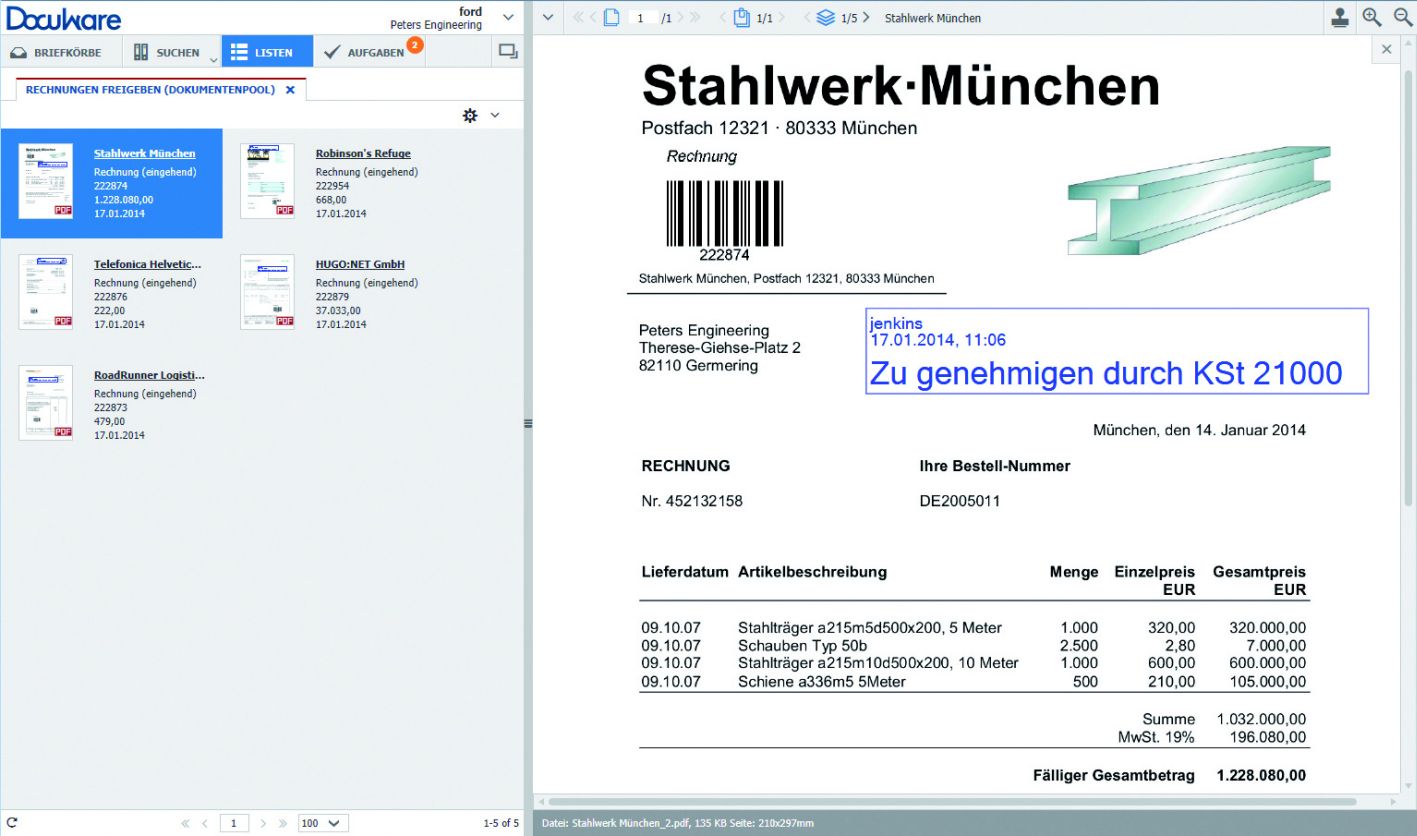1417x836 pixels.
Task: Jump to last page in viewer
Action: pos(695,17)
